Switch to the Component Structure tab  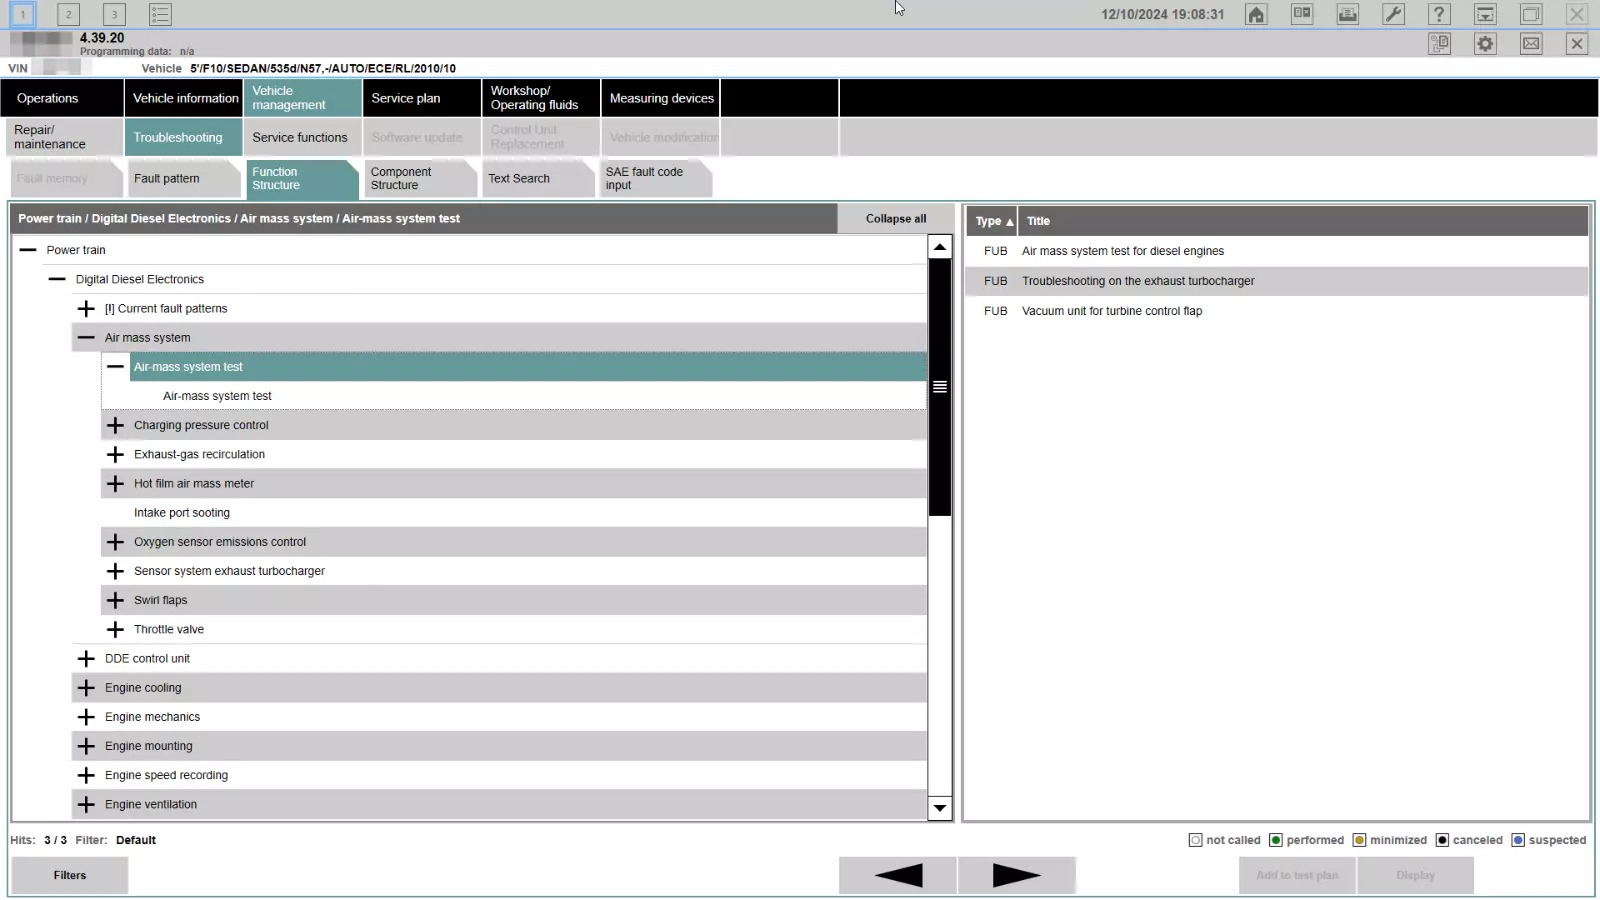pyautogui.click(x=418, y=178)
